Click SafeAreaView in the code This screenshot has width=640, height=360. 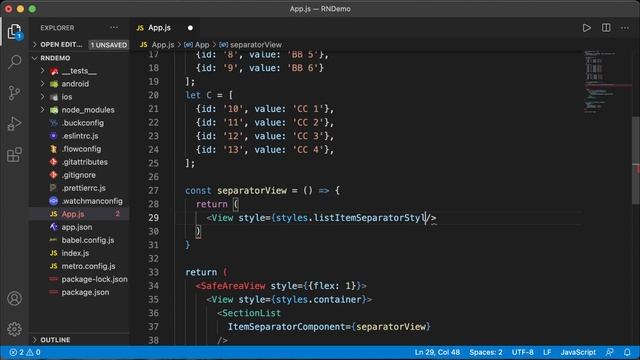pos(233,286)
